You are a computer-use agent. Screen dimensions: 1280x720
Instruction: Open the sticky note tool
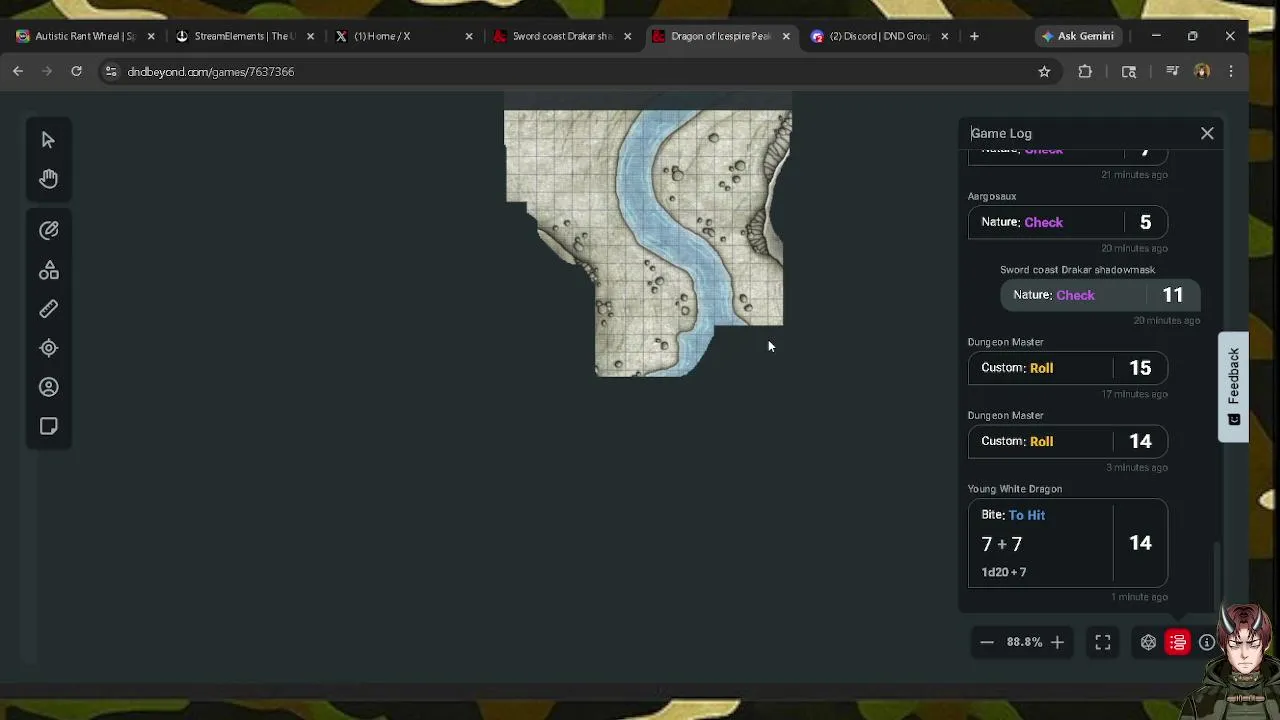(x=48, y=426)
